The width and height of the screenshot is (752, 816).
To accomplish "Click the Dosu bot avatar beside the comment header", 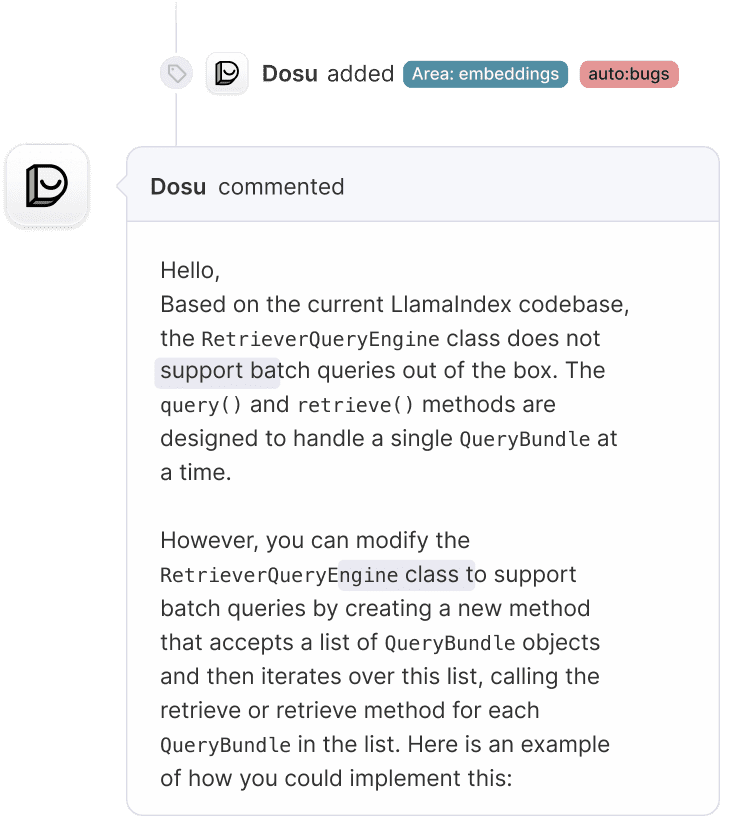I will point(46,185).
